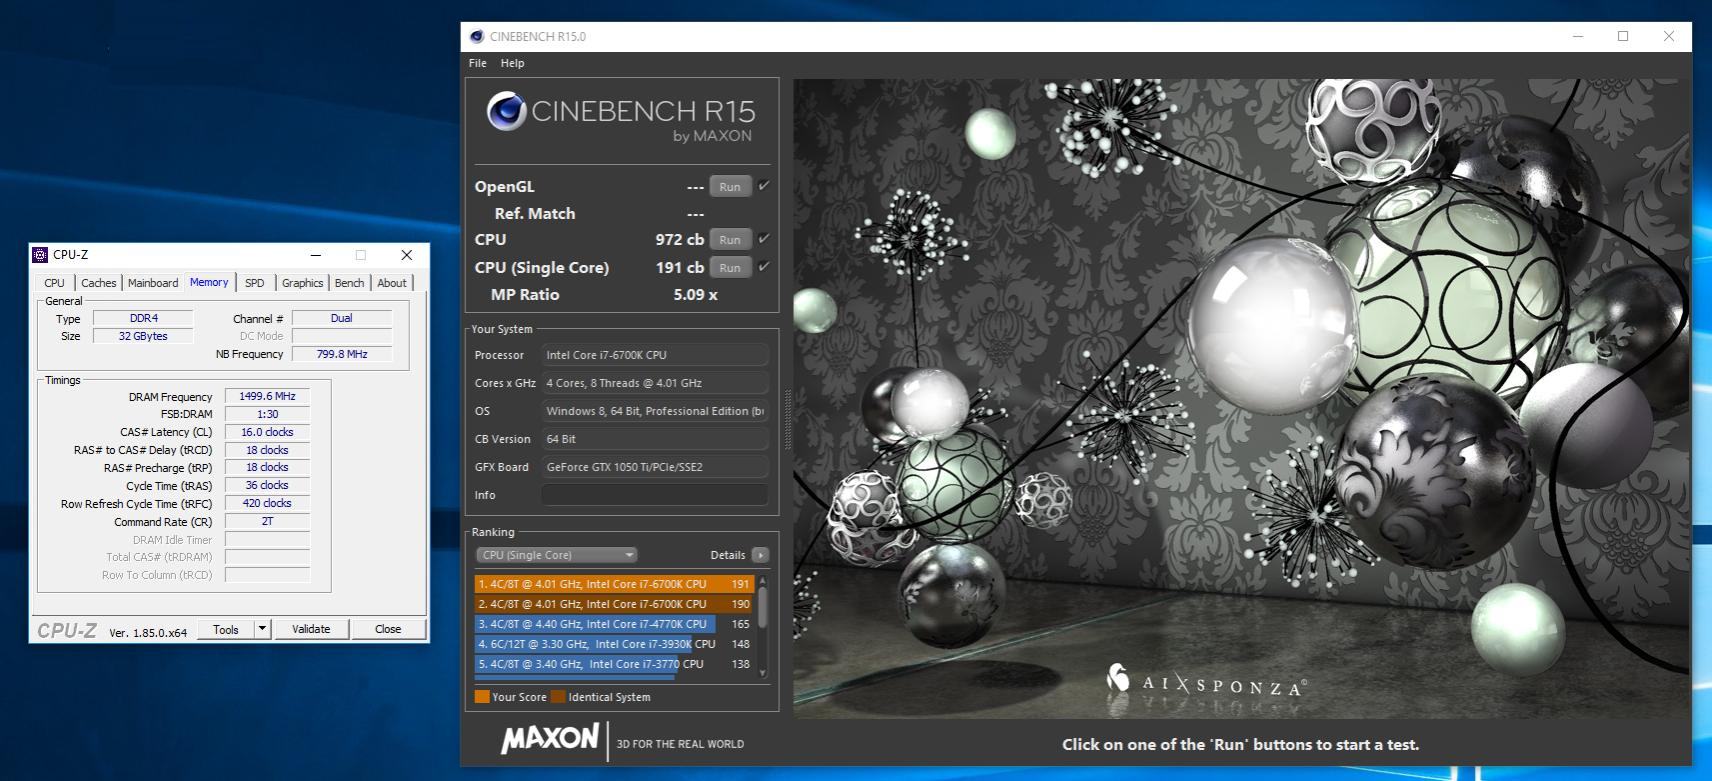Click the ranking scrollbar up arrow
Screen dimensions: 1712x781
click(x=763, y=580)
